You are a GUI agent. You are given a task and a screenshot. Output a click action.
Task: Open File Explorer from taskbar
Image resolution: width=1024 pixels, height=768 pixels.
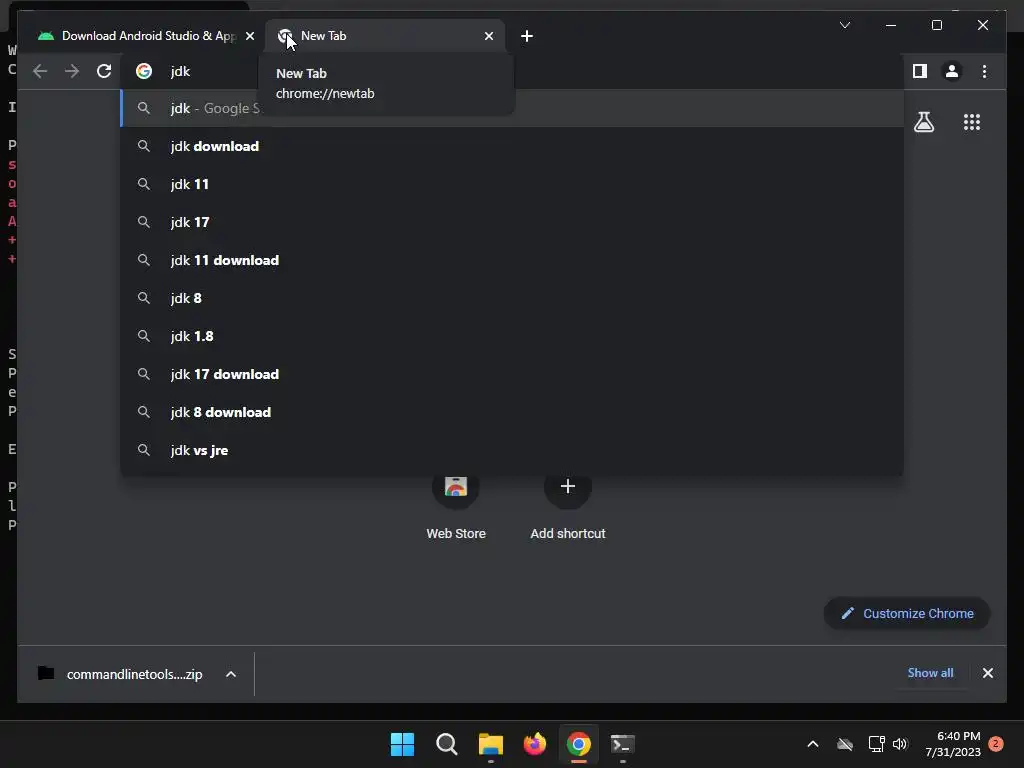coord(490,744)
